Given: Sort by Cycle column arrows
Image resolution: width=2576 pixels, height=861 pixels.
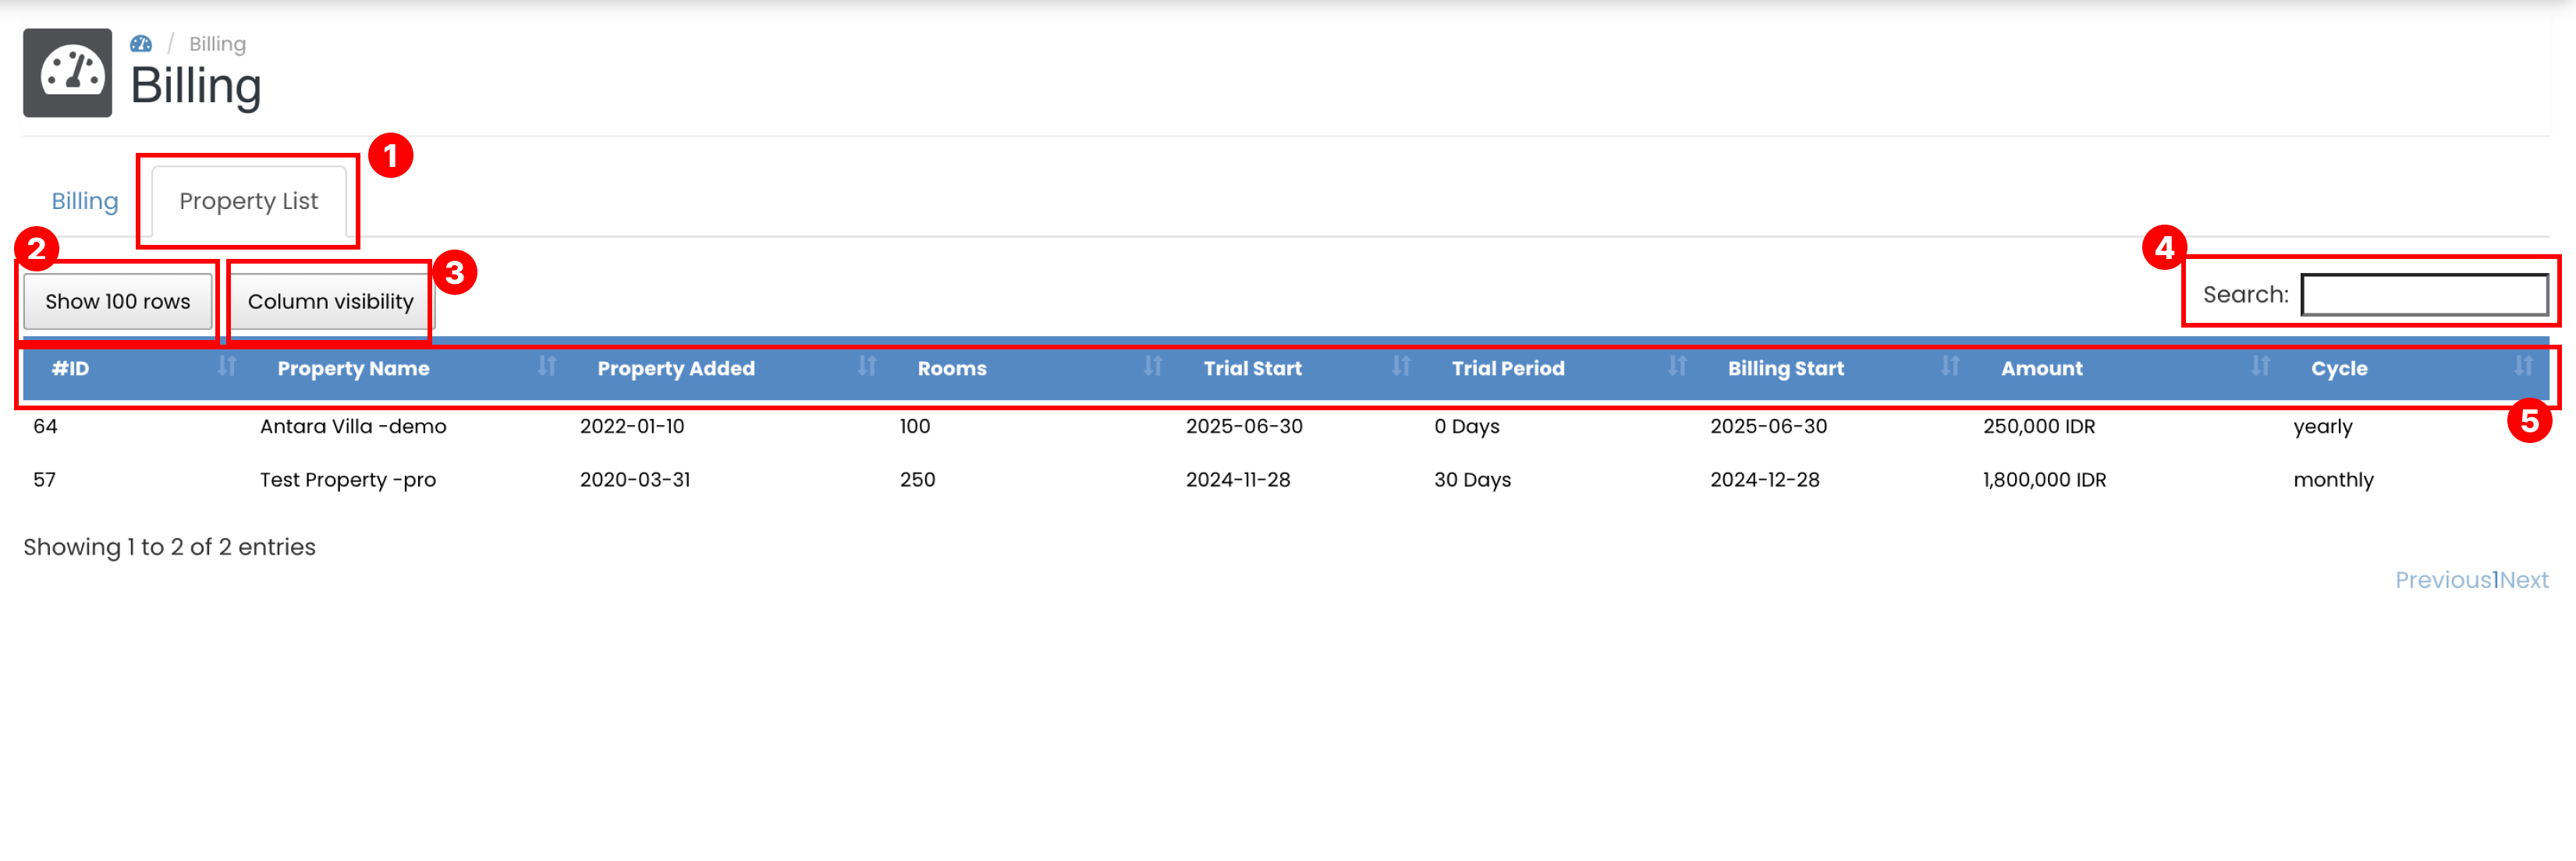Looking at the screenshot, I should click(x=2522, y=366).
